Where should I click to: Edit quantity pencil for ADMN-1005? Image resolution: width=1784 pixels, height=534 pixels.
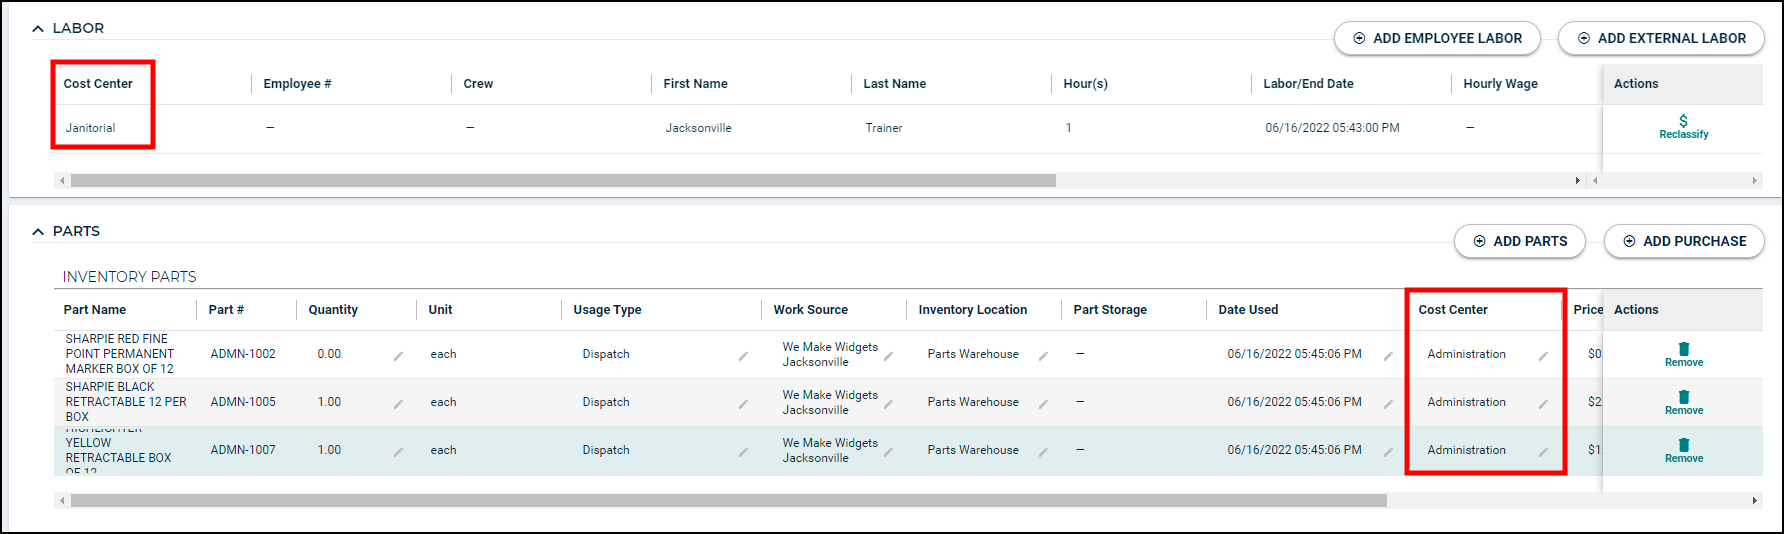tap(398, 404)
